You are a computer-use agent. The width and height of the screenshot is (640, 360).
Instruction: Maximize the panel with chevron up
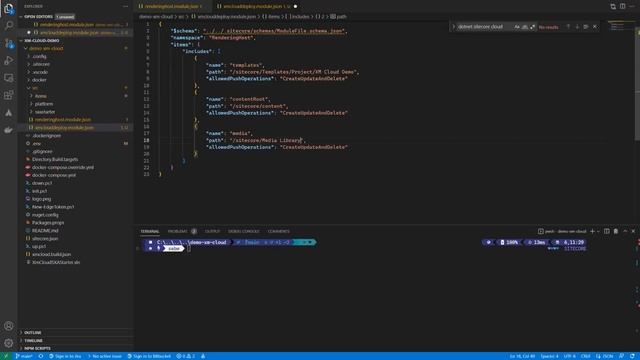[x=625, y=231]
